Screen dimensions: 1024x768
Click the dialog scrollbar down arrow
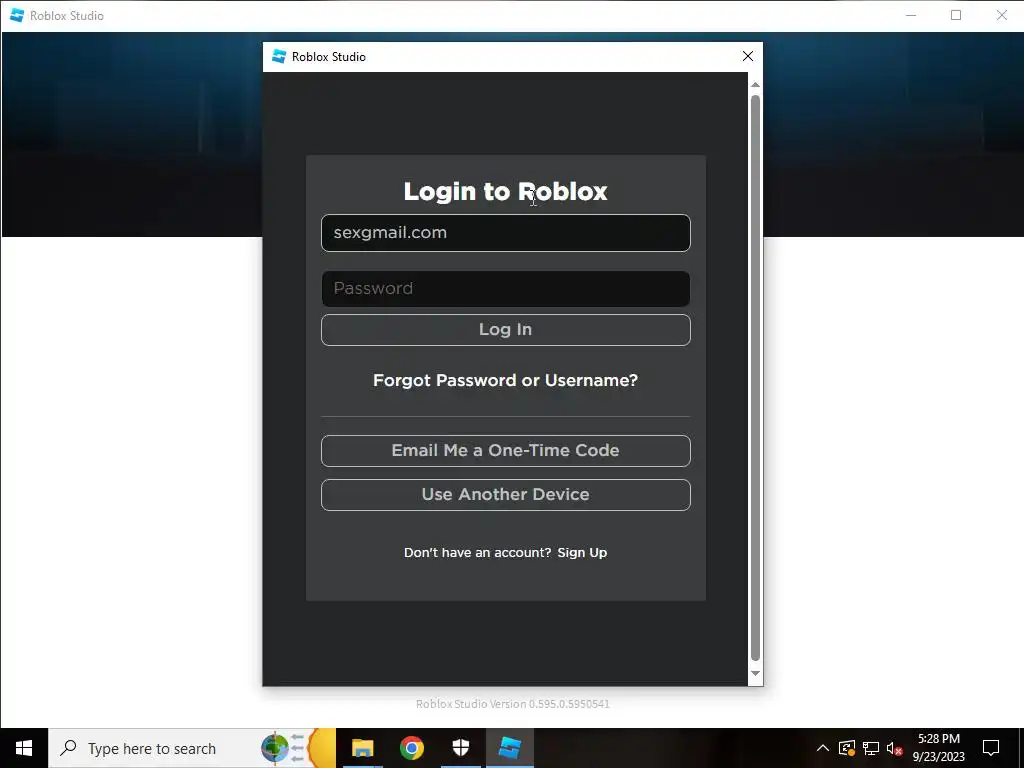756,673
